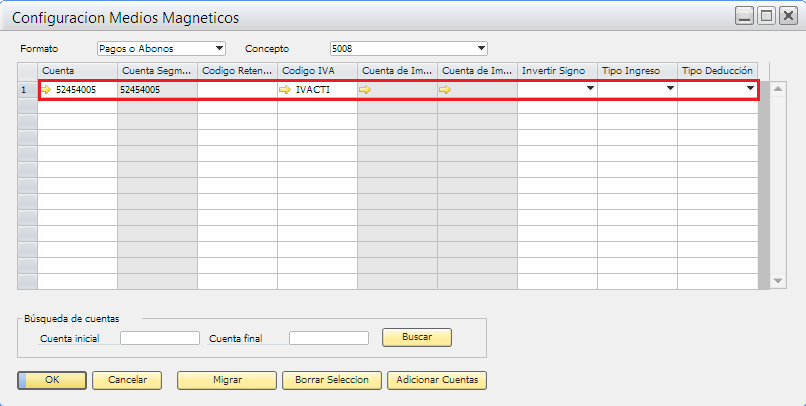Select row 1 via its row number header

[x=27, y=90]
